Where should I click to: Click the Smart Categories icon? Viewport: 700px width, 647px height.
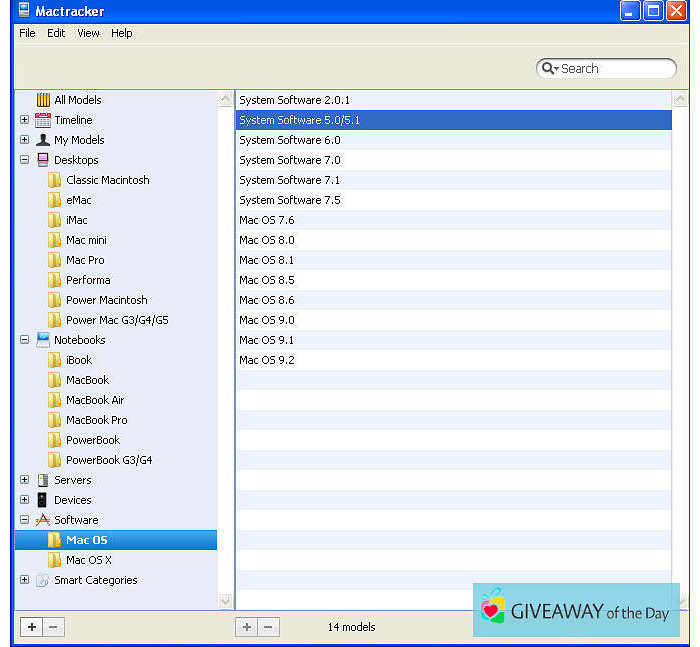tap(43, 580)
